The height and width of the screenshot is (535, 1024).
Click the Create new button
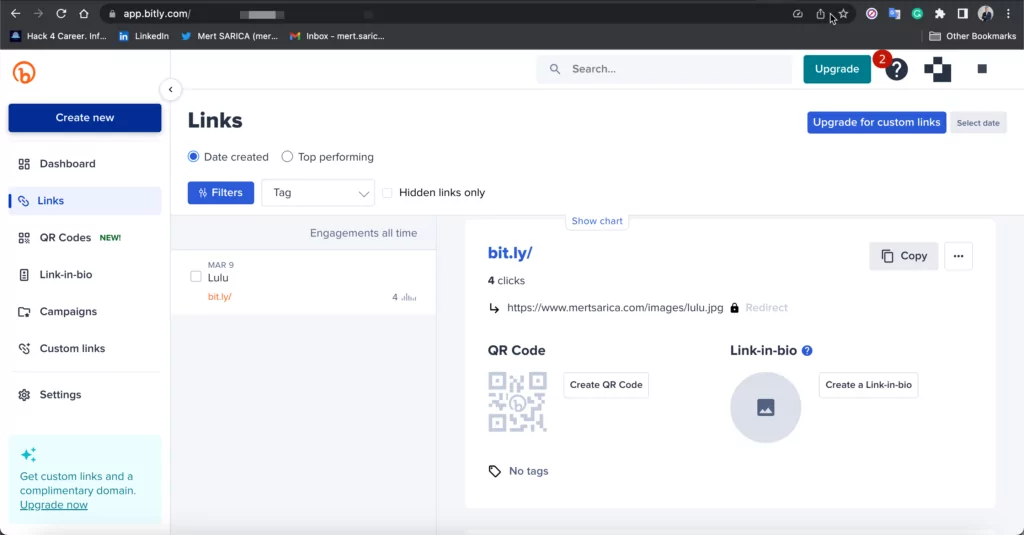(x=85, y=118)
